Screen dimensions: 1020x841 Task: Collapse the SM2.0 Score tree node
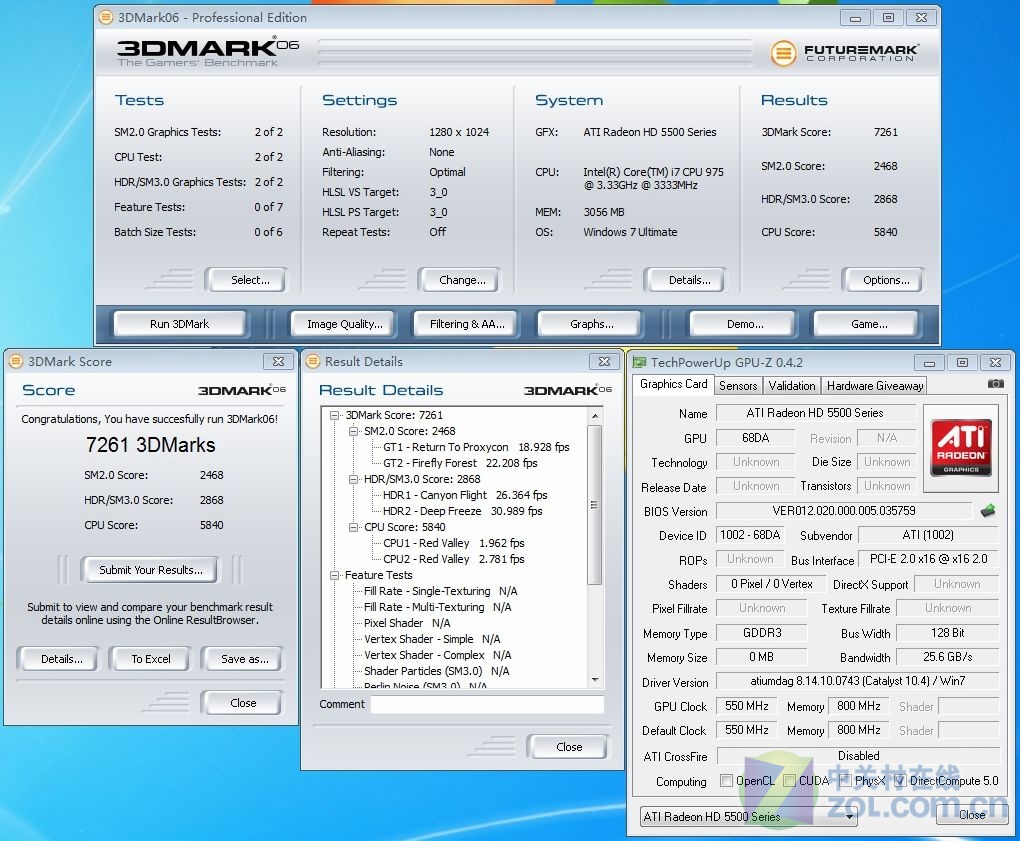[354, 431]
